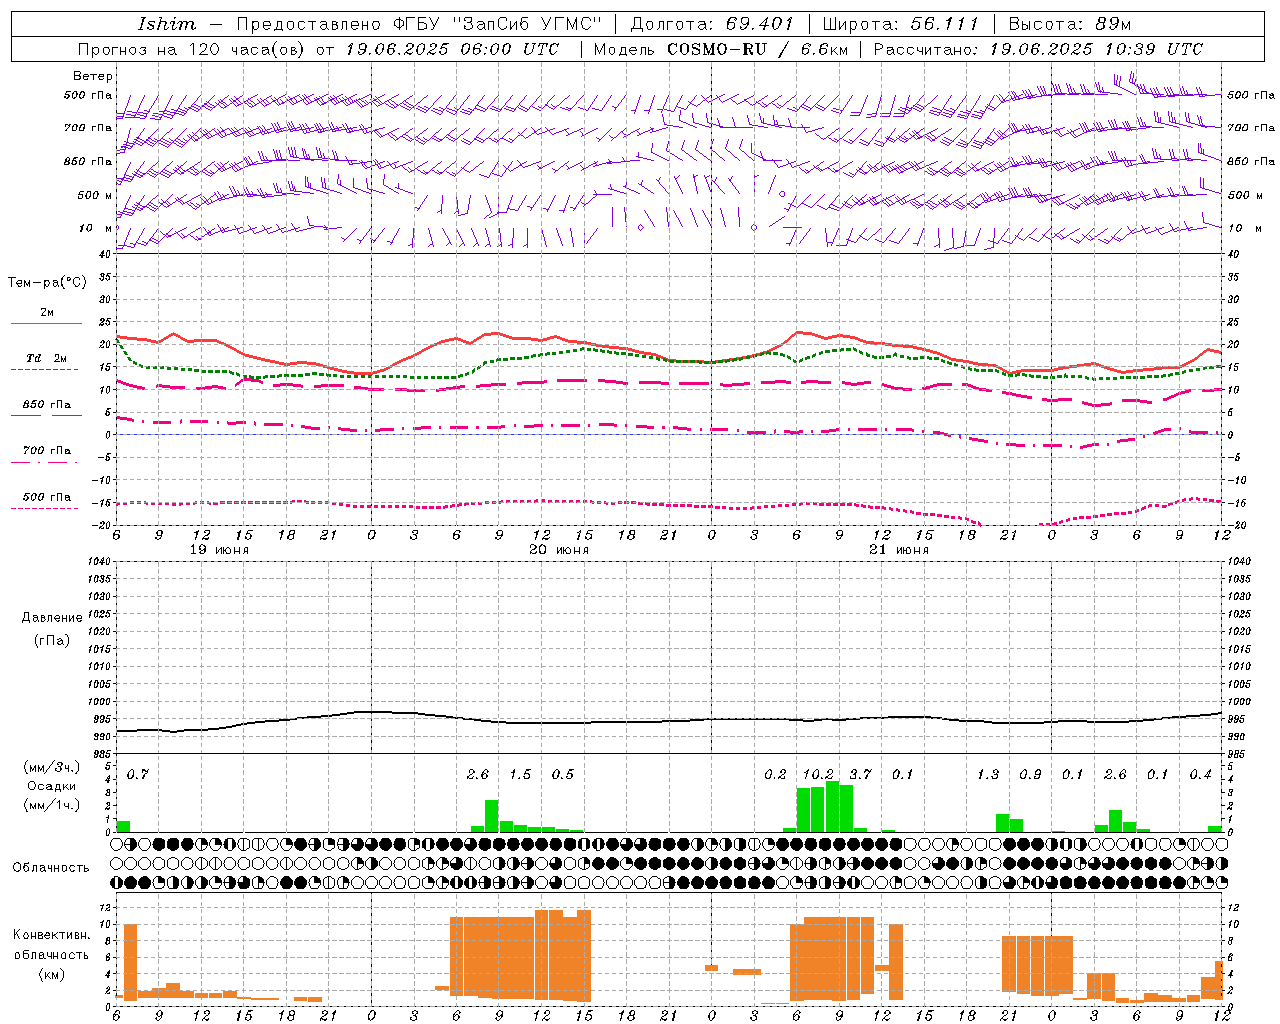Click the precipitation total "1.5"

[520, 775]
